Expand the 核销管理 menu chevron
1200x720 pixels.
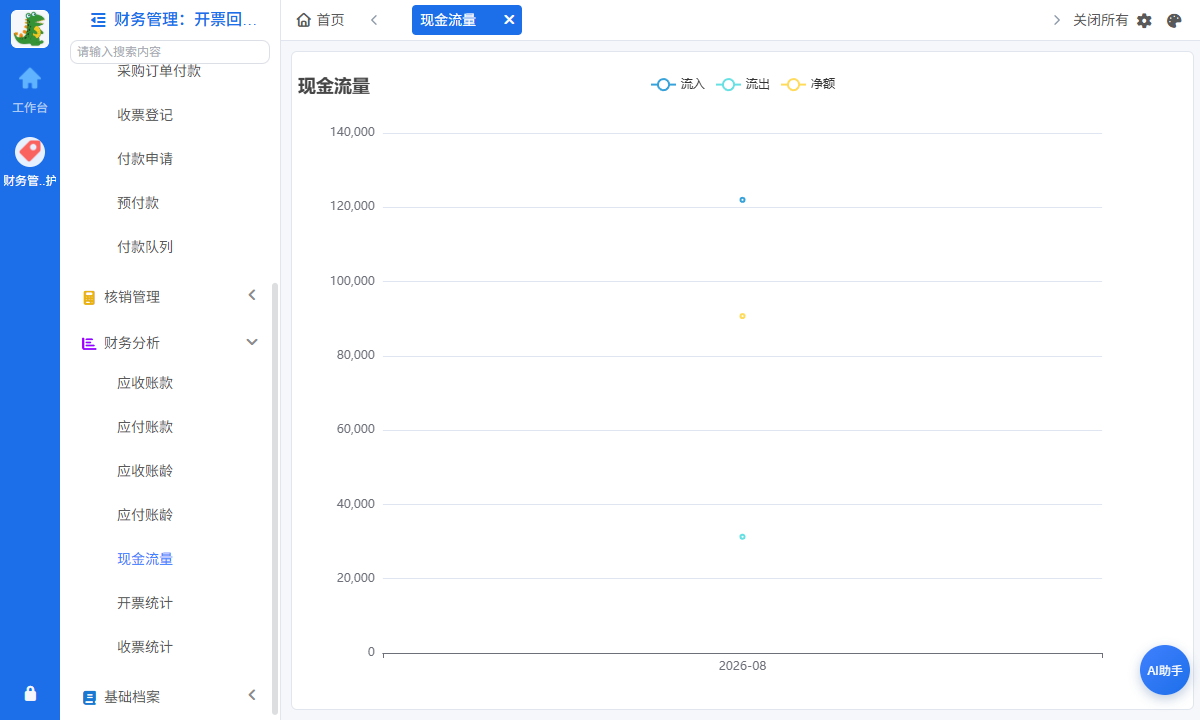click(x=252, y=295)
